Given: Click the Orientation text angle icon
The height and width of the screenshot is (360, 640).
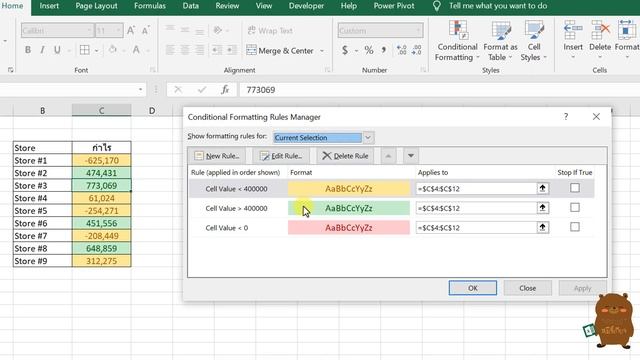Looking at the screenshot, I should point(218,30).
